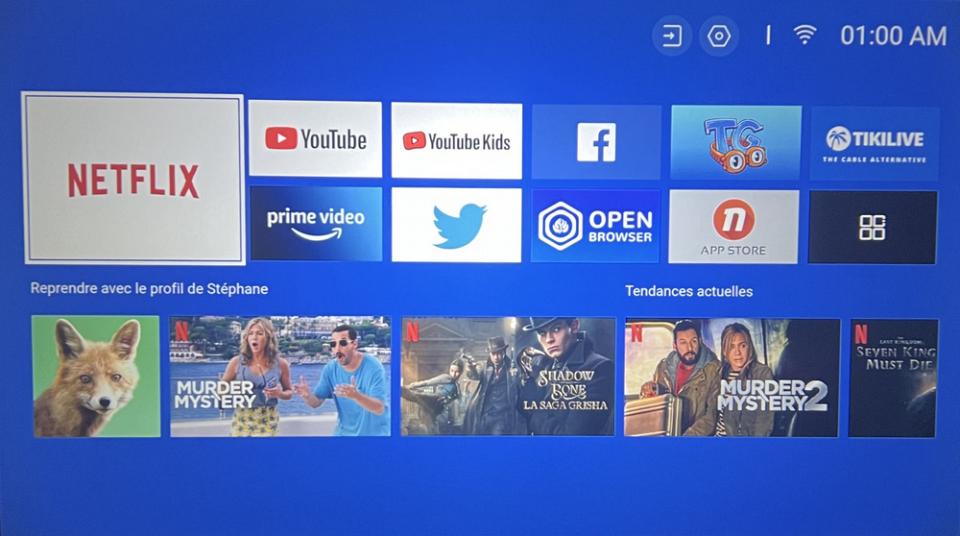Viewport: 960px width, 536px height.
Task: Open the Twitter bird app
Action: tap(457, 225)
